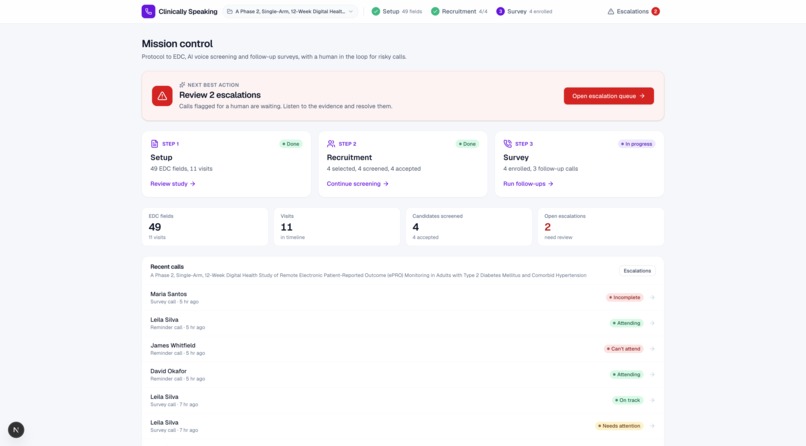
Task: Click the arrow on James Whitfield row
Action: [x=652, y=349]
